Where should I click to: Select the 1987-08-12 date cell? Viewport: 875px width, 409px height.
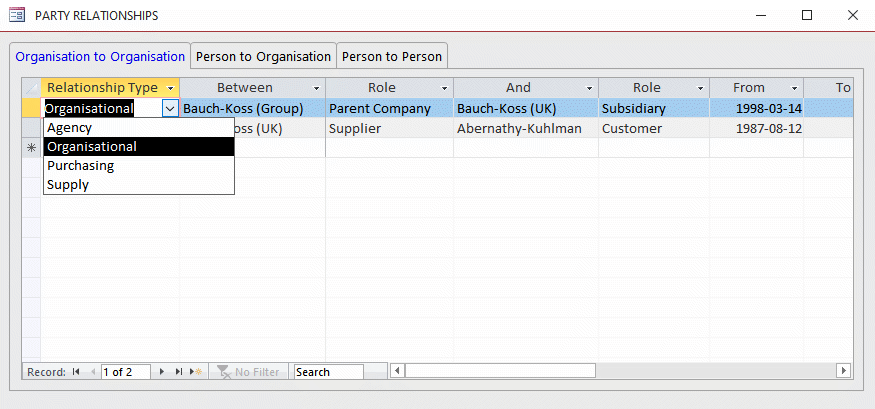(757, 129)
